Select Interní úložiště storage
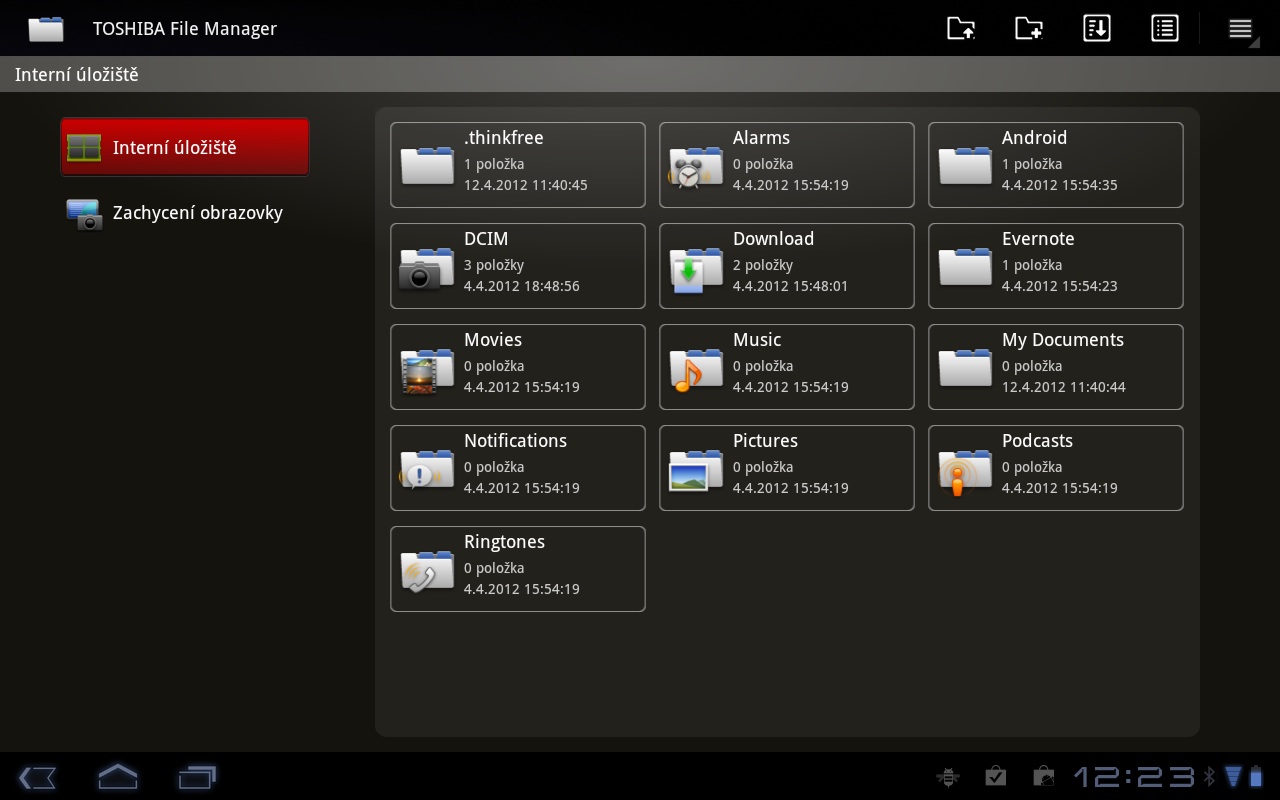The image size is (1280, 800). [x=185, y=147]
